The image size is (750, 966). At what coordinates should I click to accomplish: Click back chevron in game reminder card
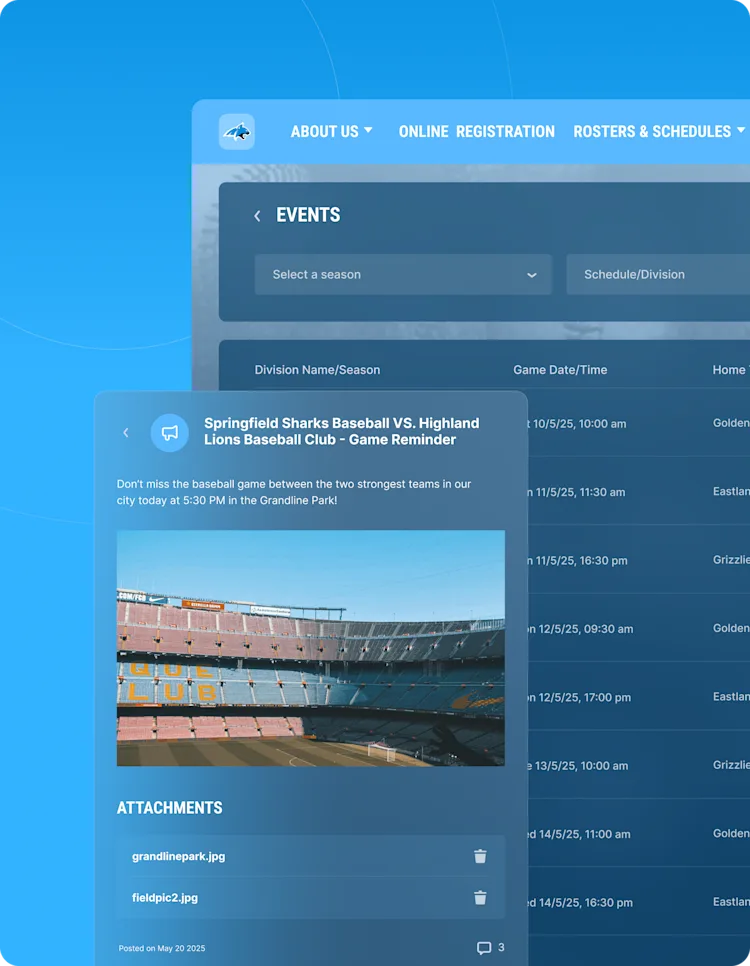(126, 432)
